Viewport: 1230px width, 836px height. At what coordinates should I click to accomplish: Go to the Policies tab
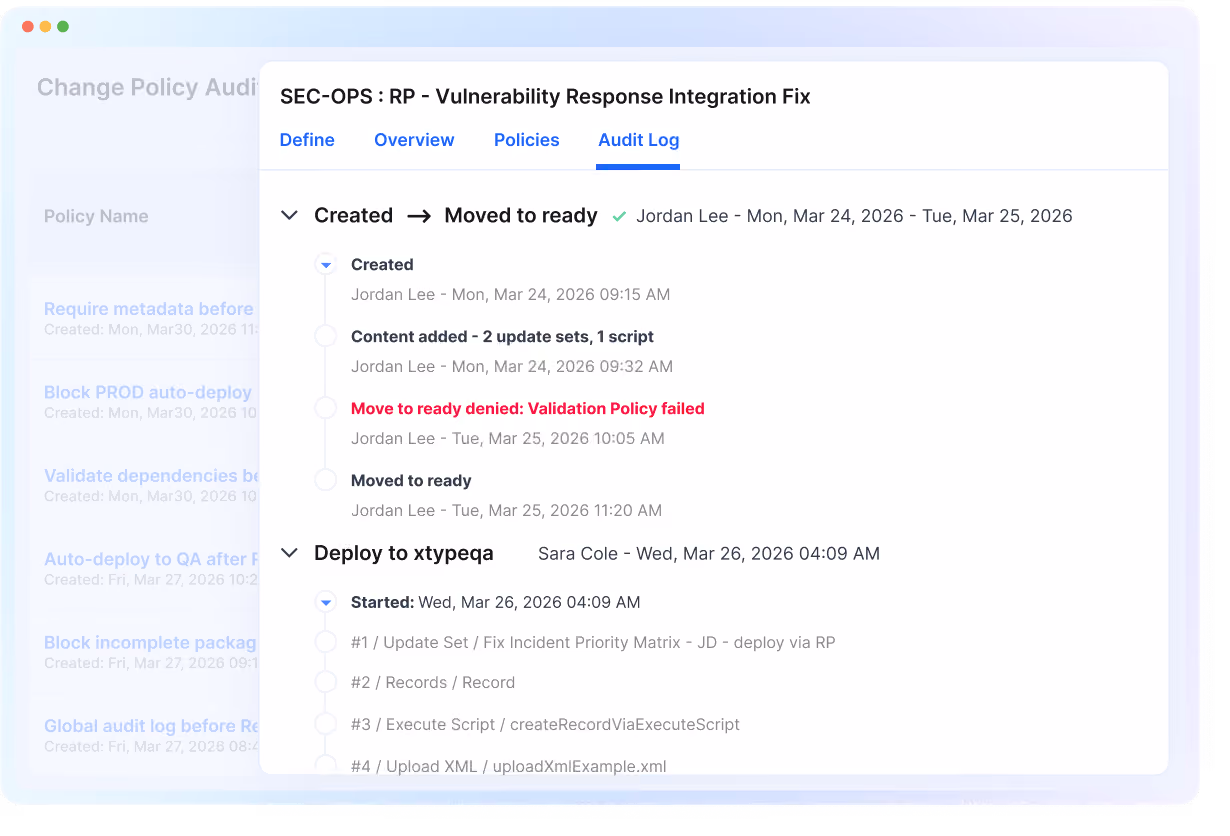(x=527, y=140)
